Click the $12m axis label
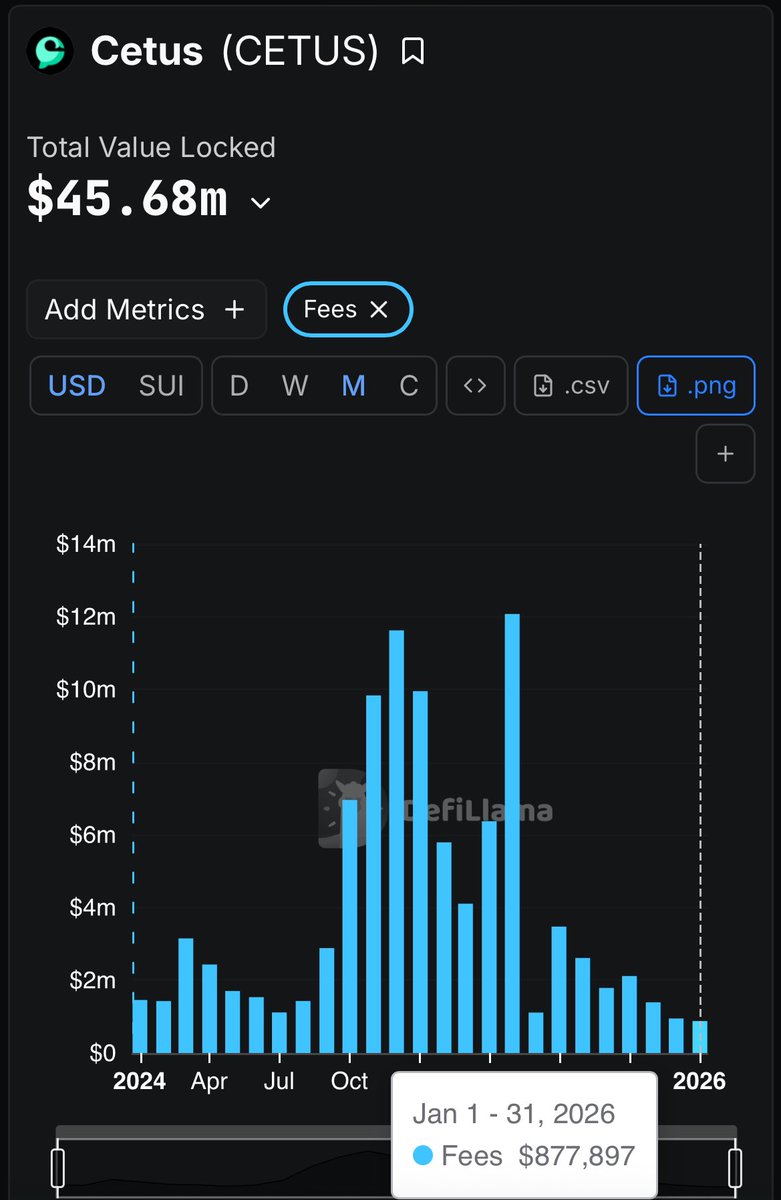The width and height of the screenshot is (781, 1200). pyautogui.click(x=86, y=617)
